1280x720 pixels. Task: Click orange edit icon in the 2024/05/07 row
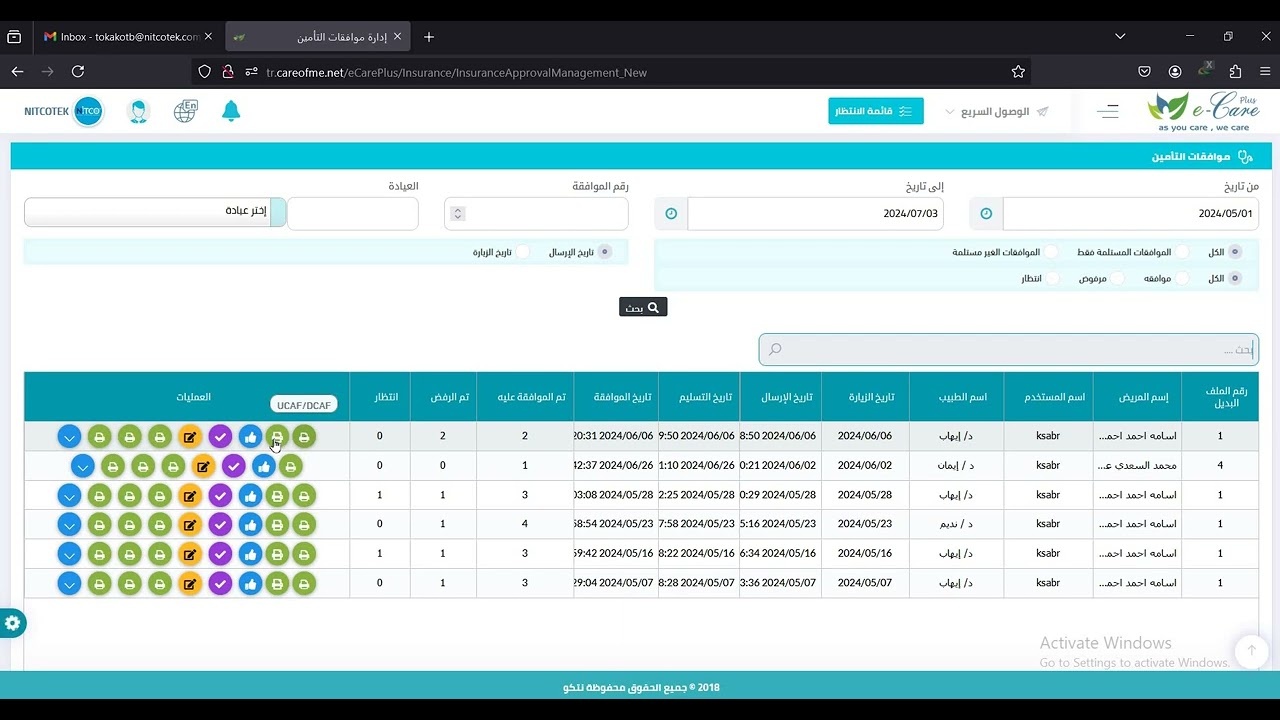click(x=190, y=583)
